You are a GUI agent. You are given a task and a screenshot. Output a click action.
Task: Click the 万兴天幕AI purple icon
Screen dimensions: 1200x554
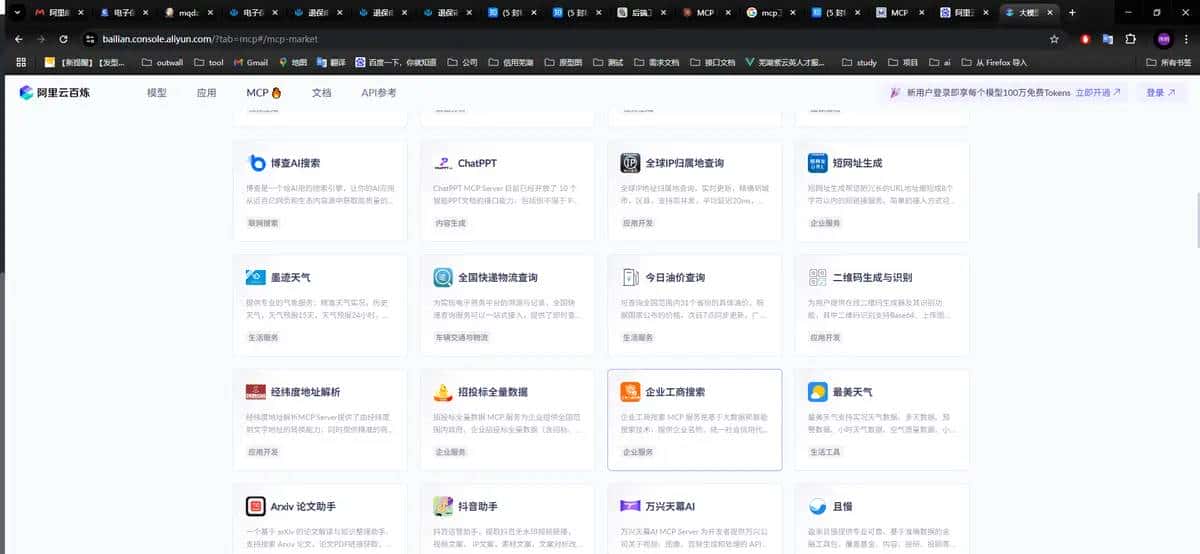[x=630, y=506]
